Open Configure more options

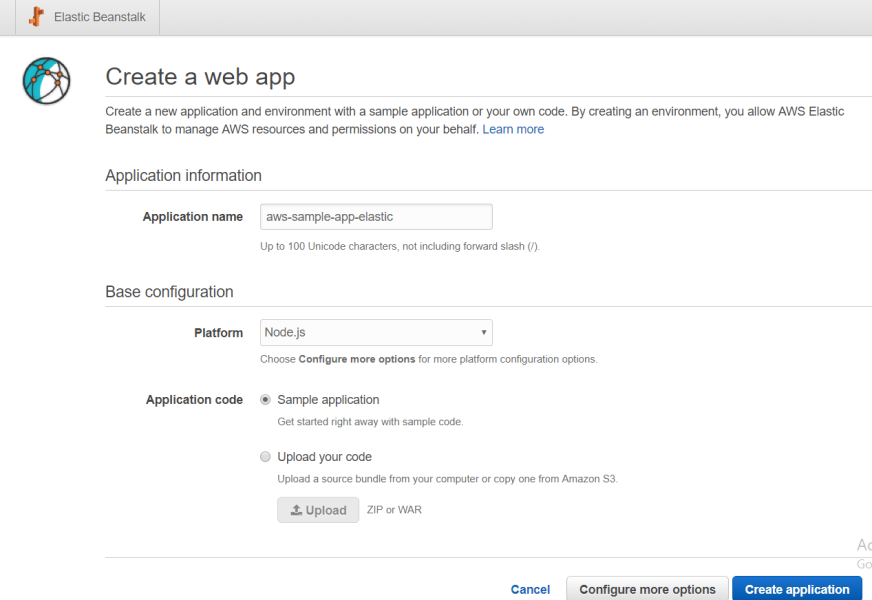click(647, 589)
